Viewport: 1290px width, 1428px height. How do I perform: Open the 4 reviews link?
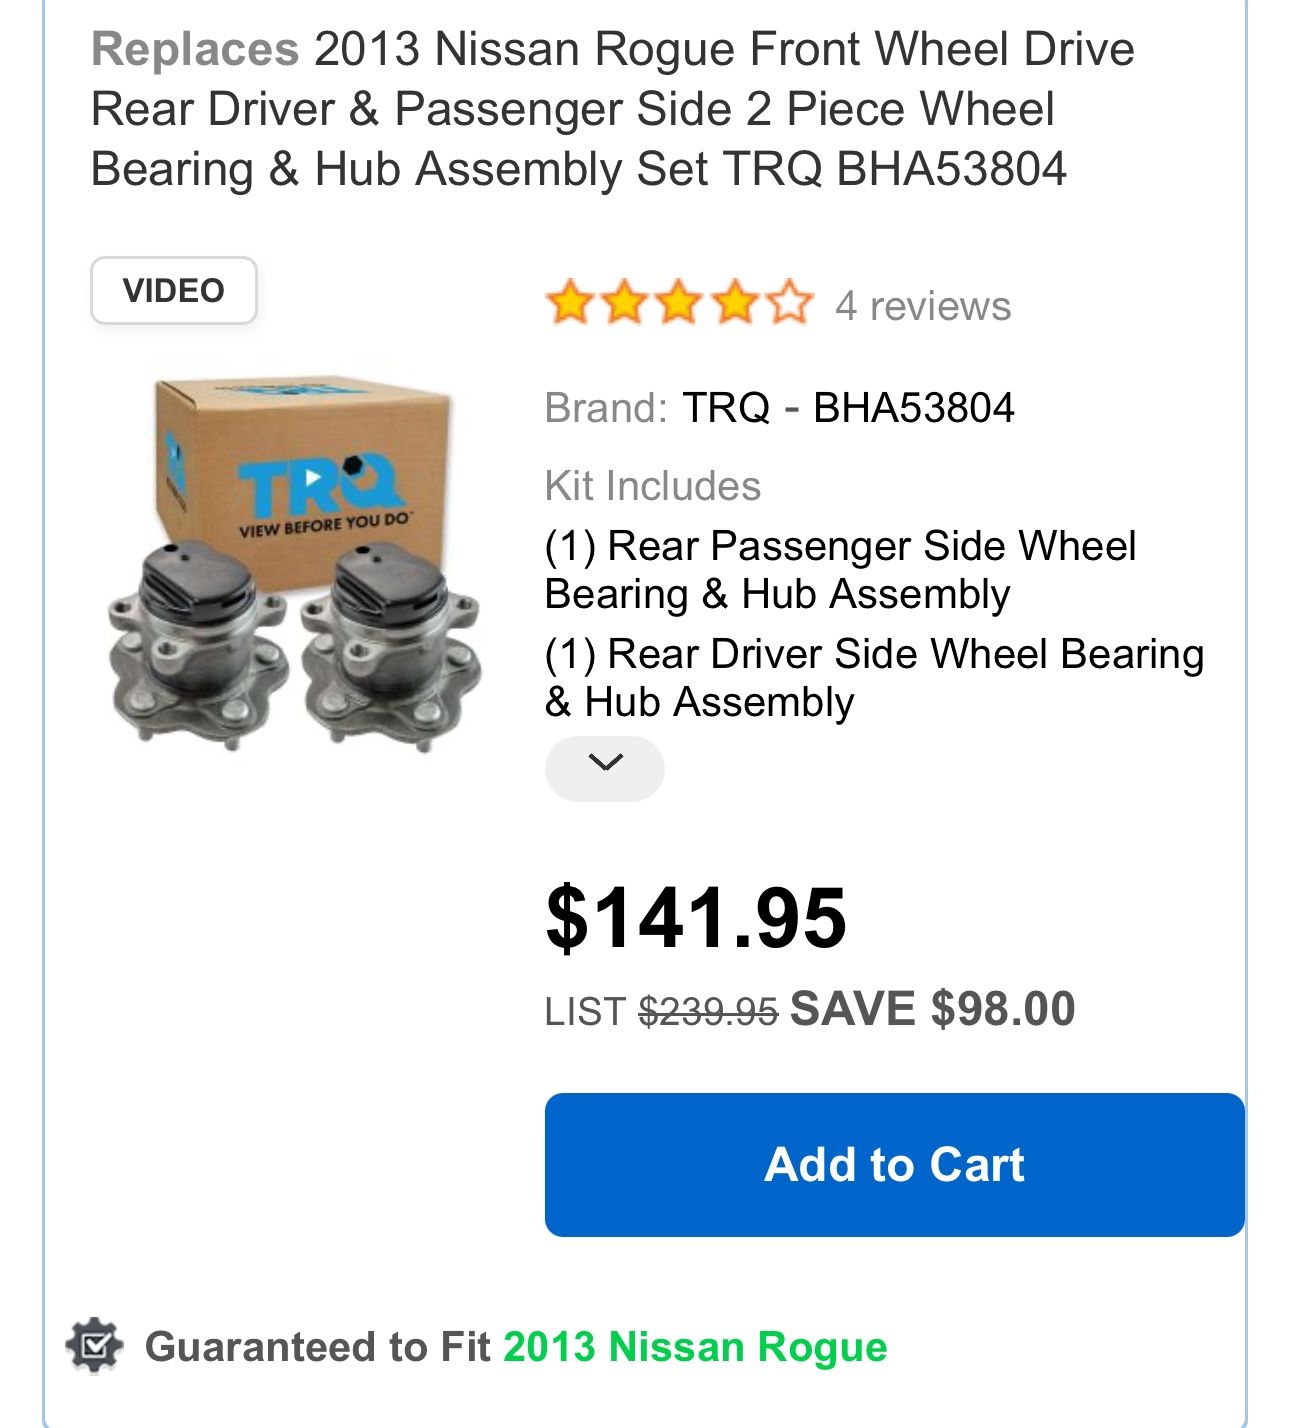(922, 306)
